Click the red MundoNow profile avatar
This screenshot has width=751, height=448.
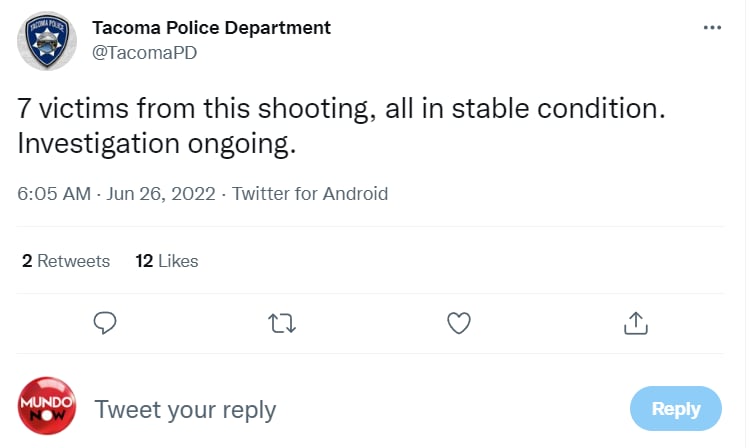47,405
